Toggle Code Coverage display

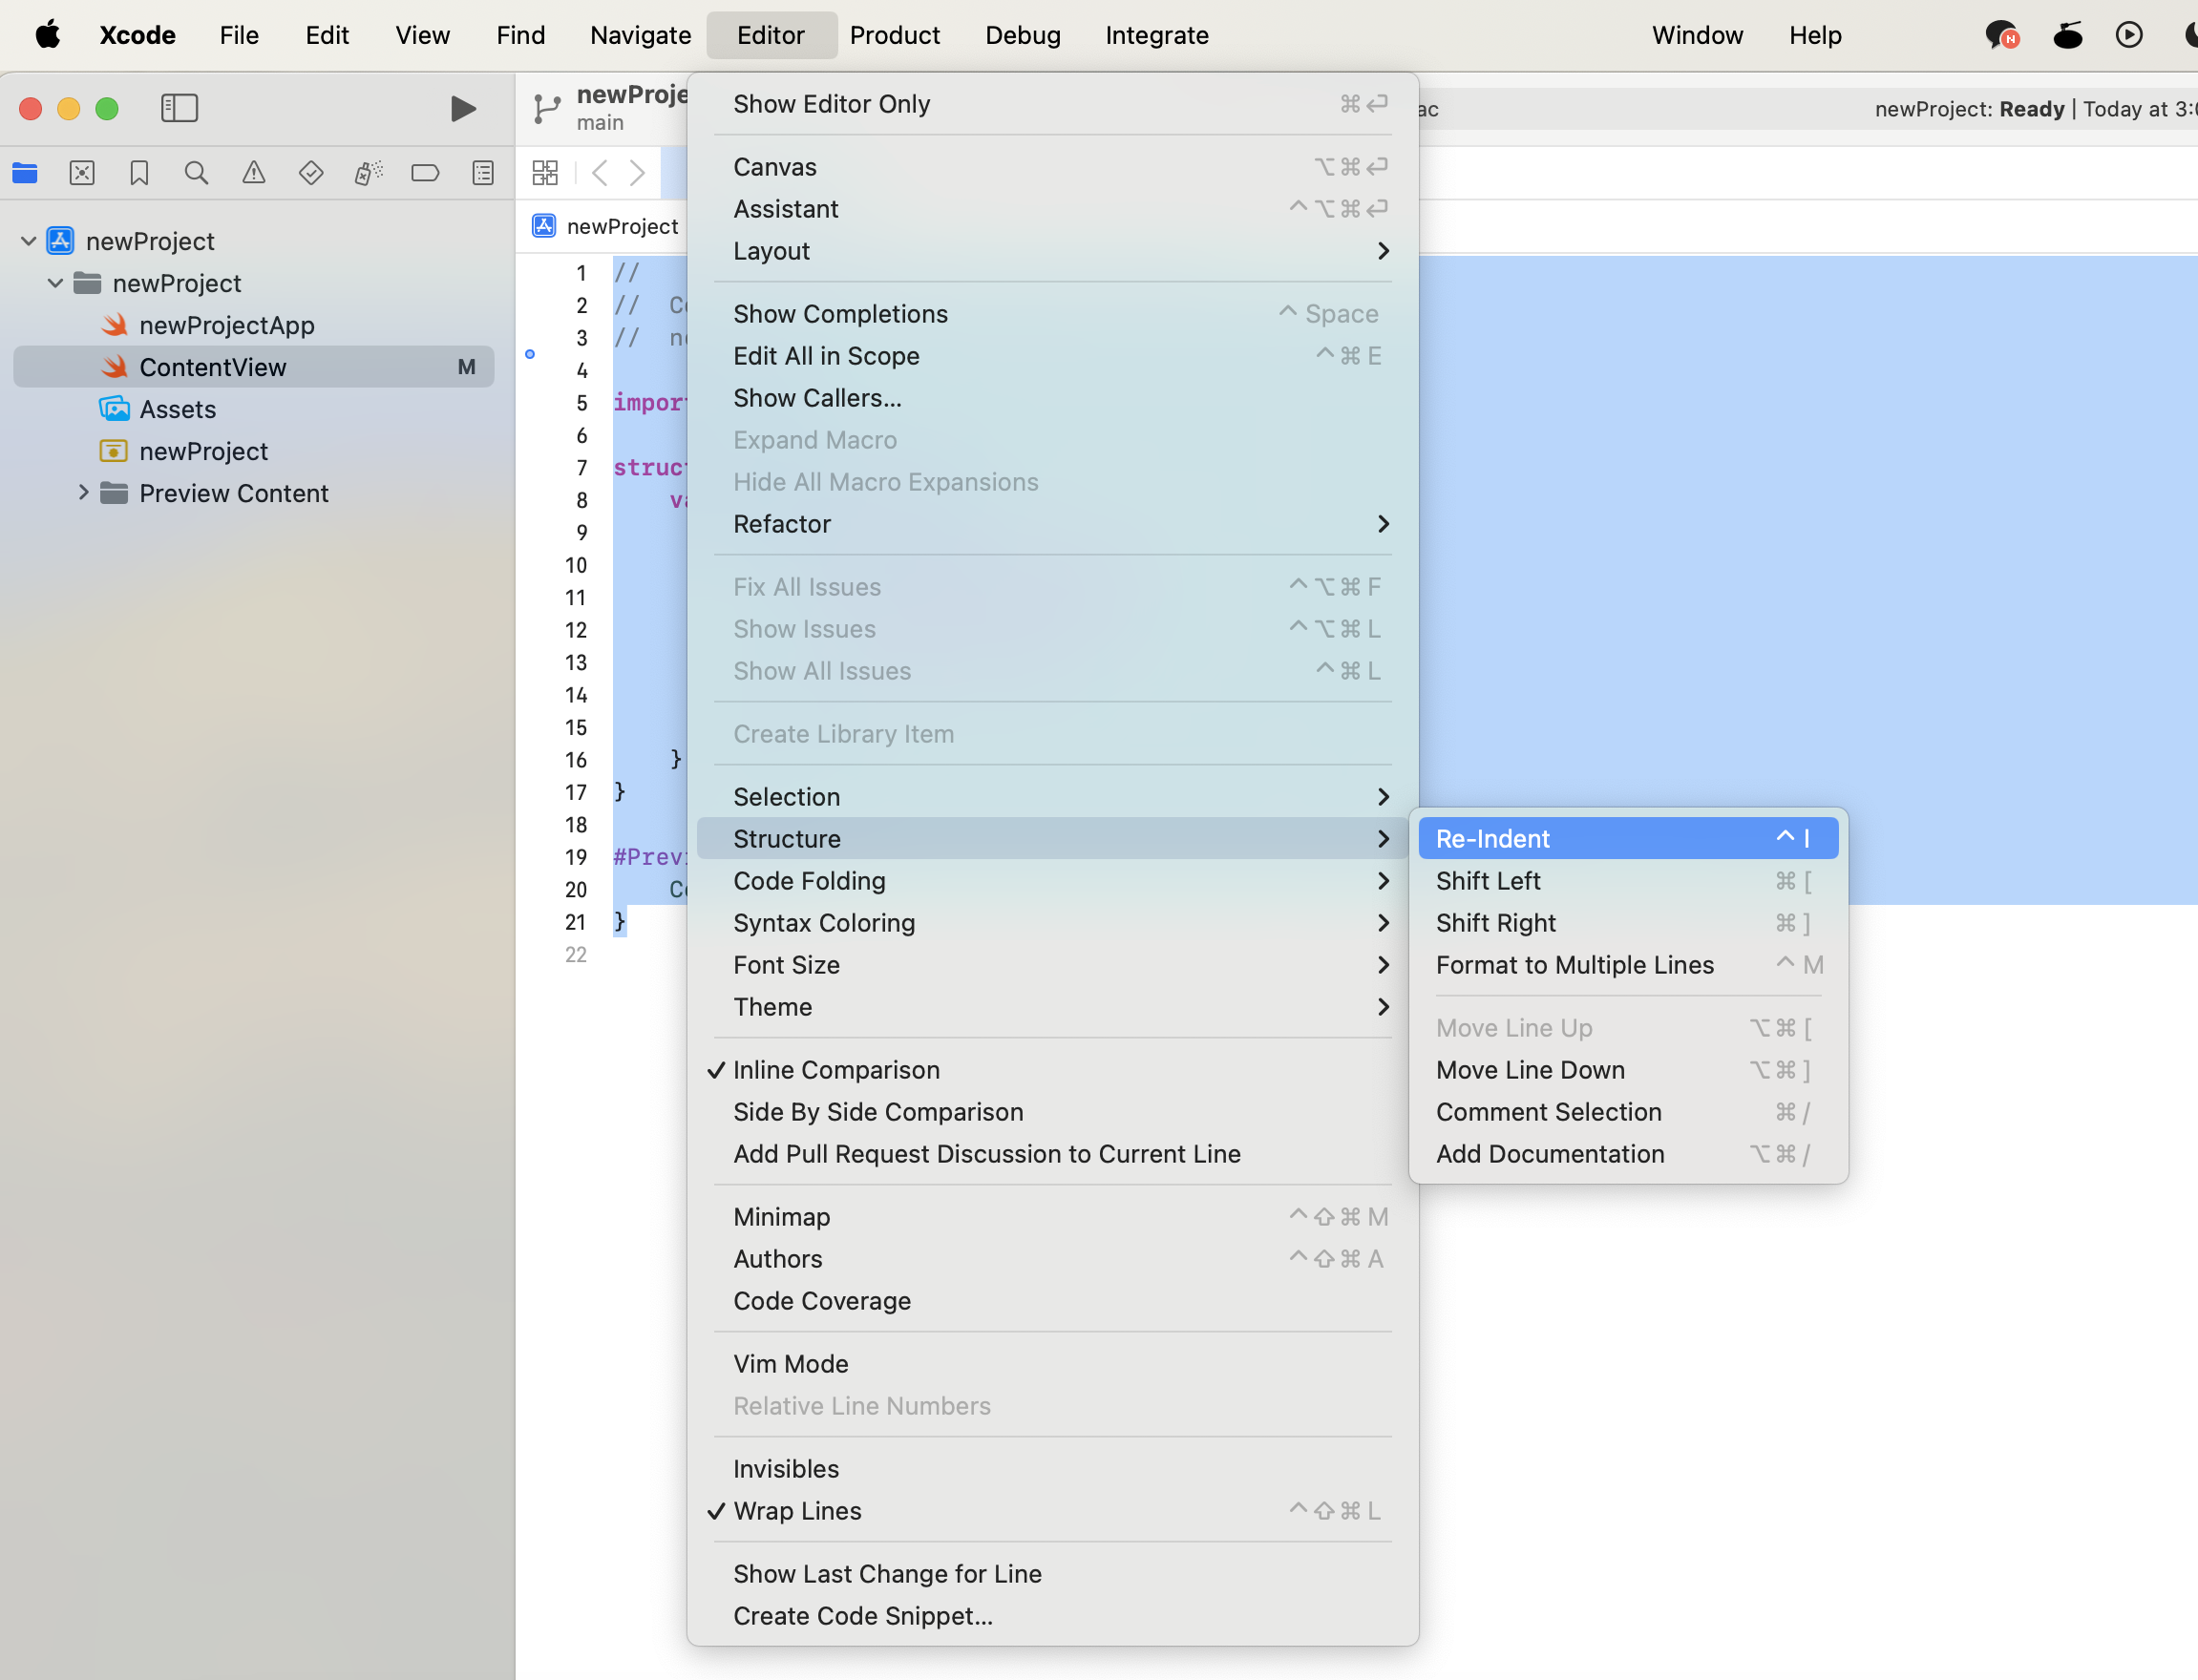1053,1301
